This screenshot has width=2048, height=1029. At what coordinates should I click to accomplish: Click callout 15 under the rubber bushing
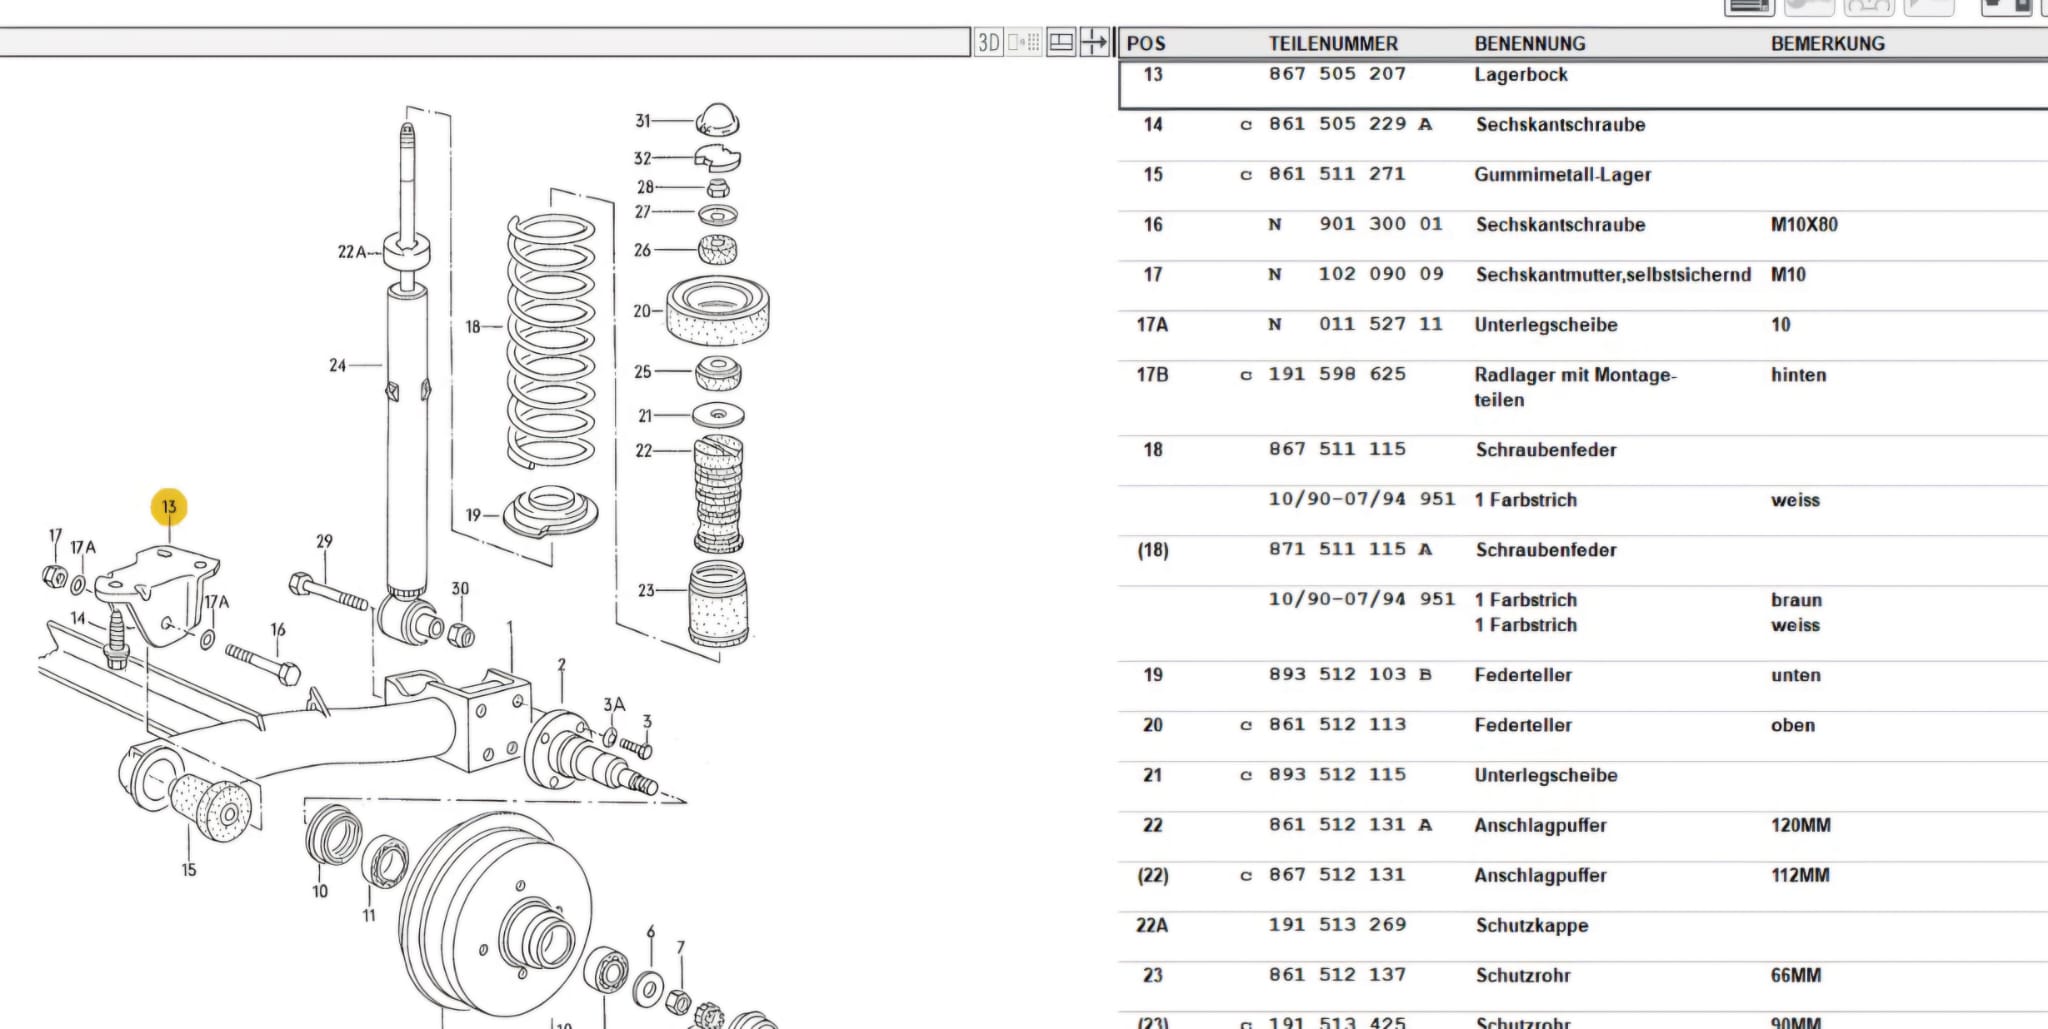[x=189, y=870]
